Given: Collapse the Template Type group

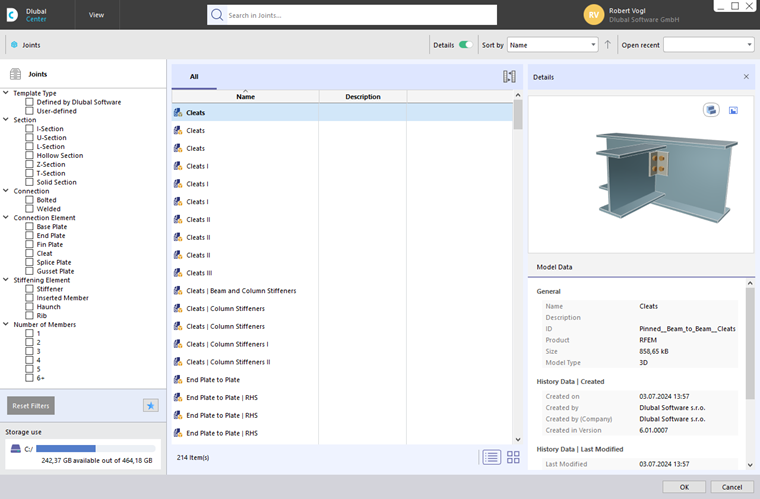Looking at the screenshot, I should [6, 93].
